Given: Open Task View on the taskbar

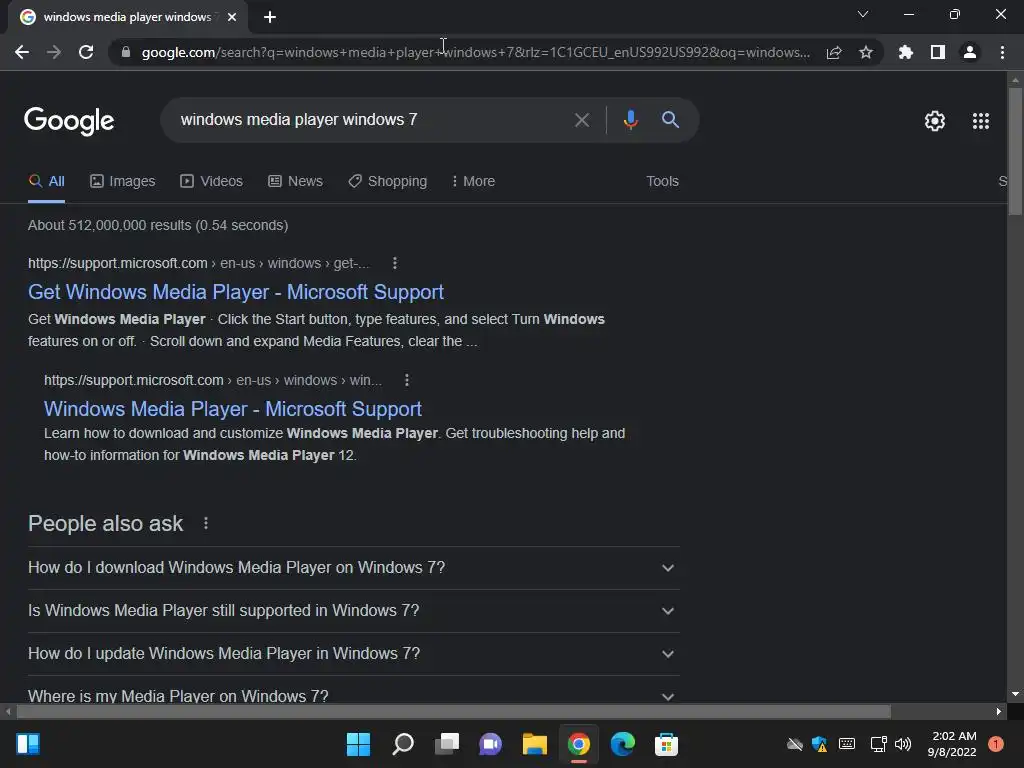Looking at the screenshot, I should tap(447, 744).
